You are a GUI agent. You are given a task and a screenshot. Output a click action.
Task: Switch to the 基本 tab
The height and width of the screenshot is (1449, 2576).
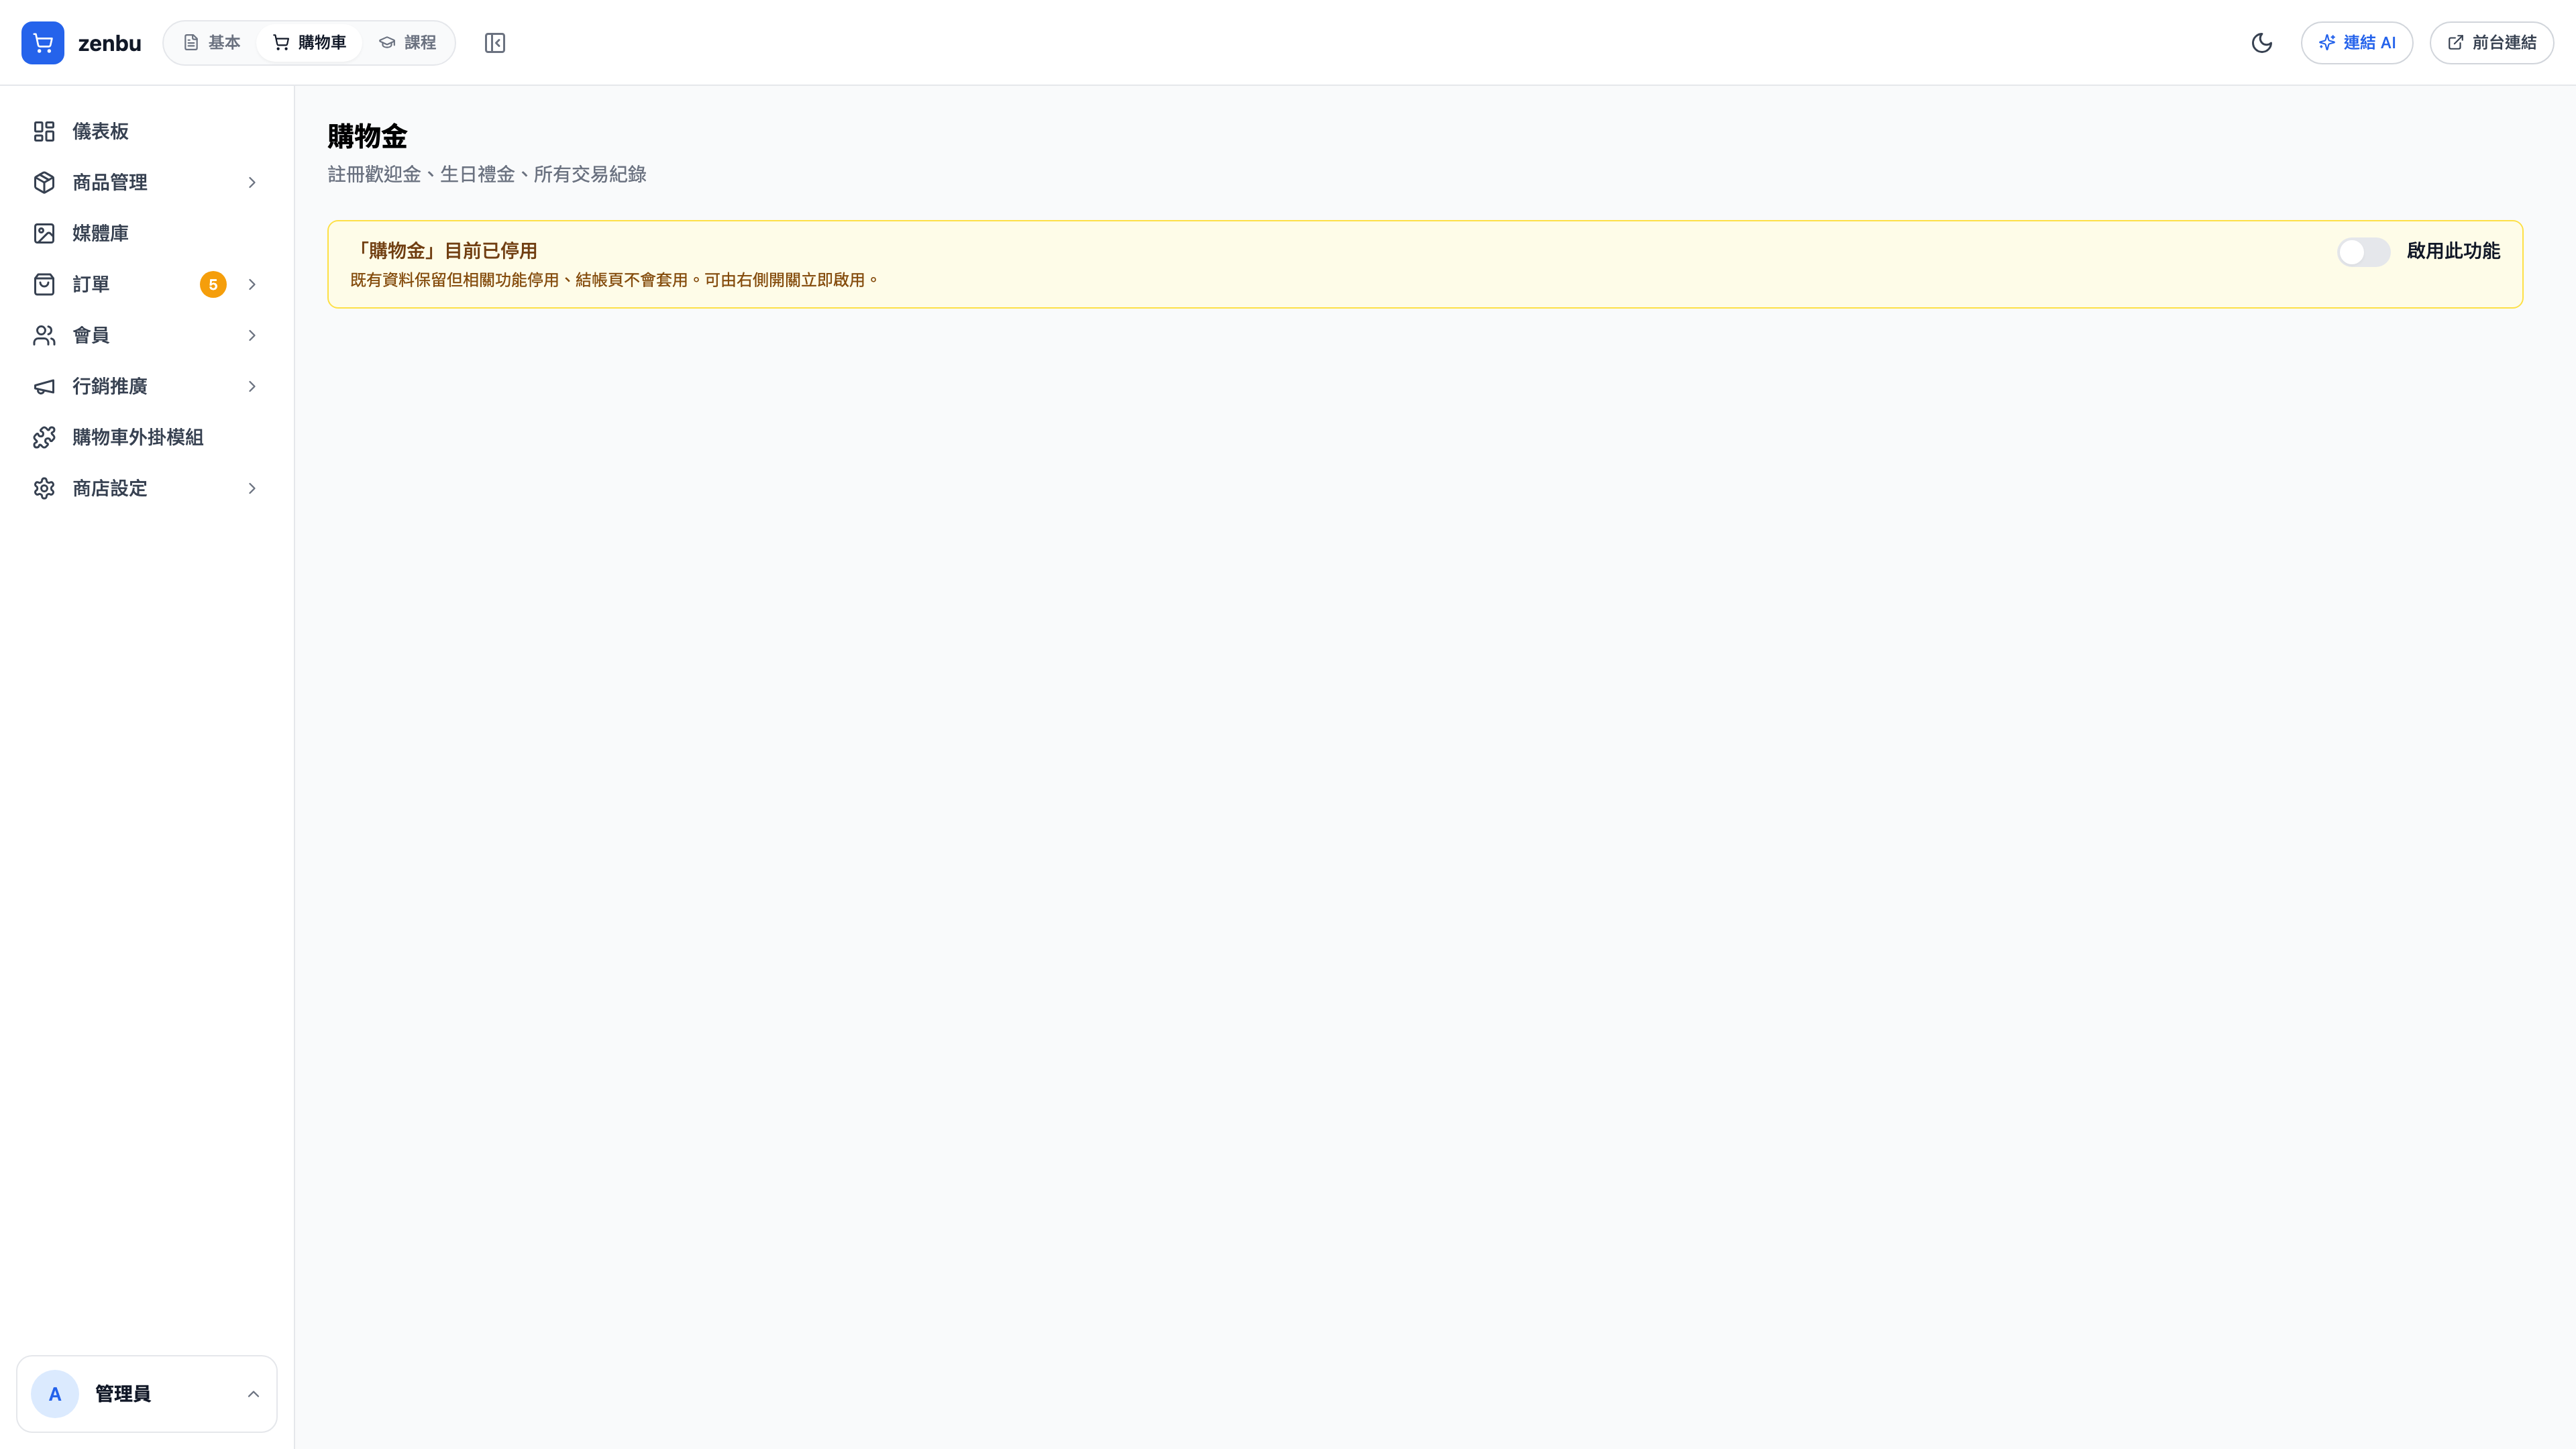pos(212,43)
